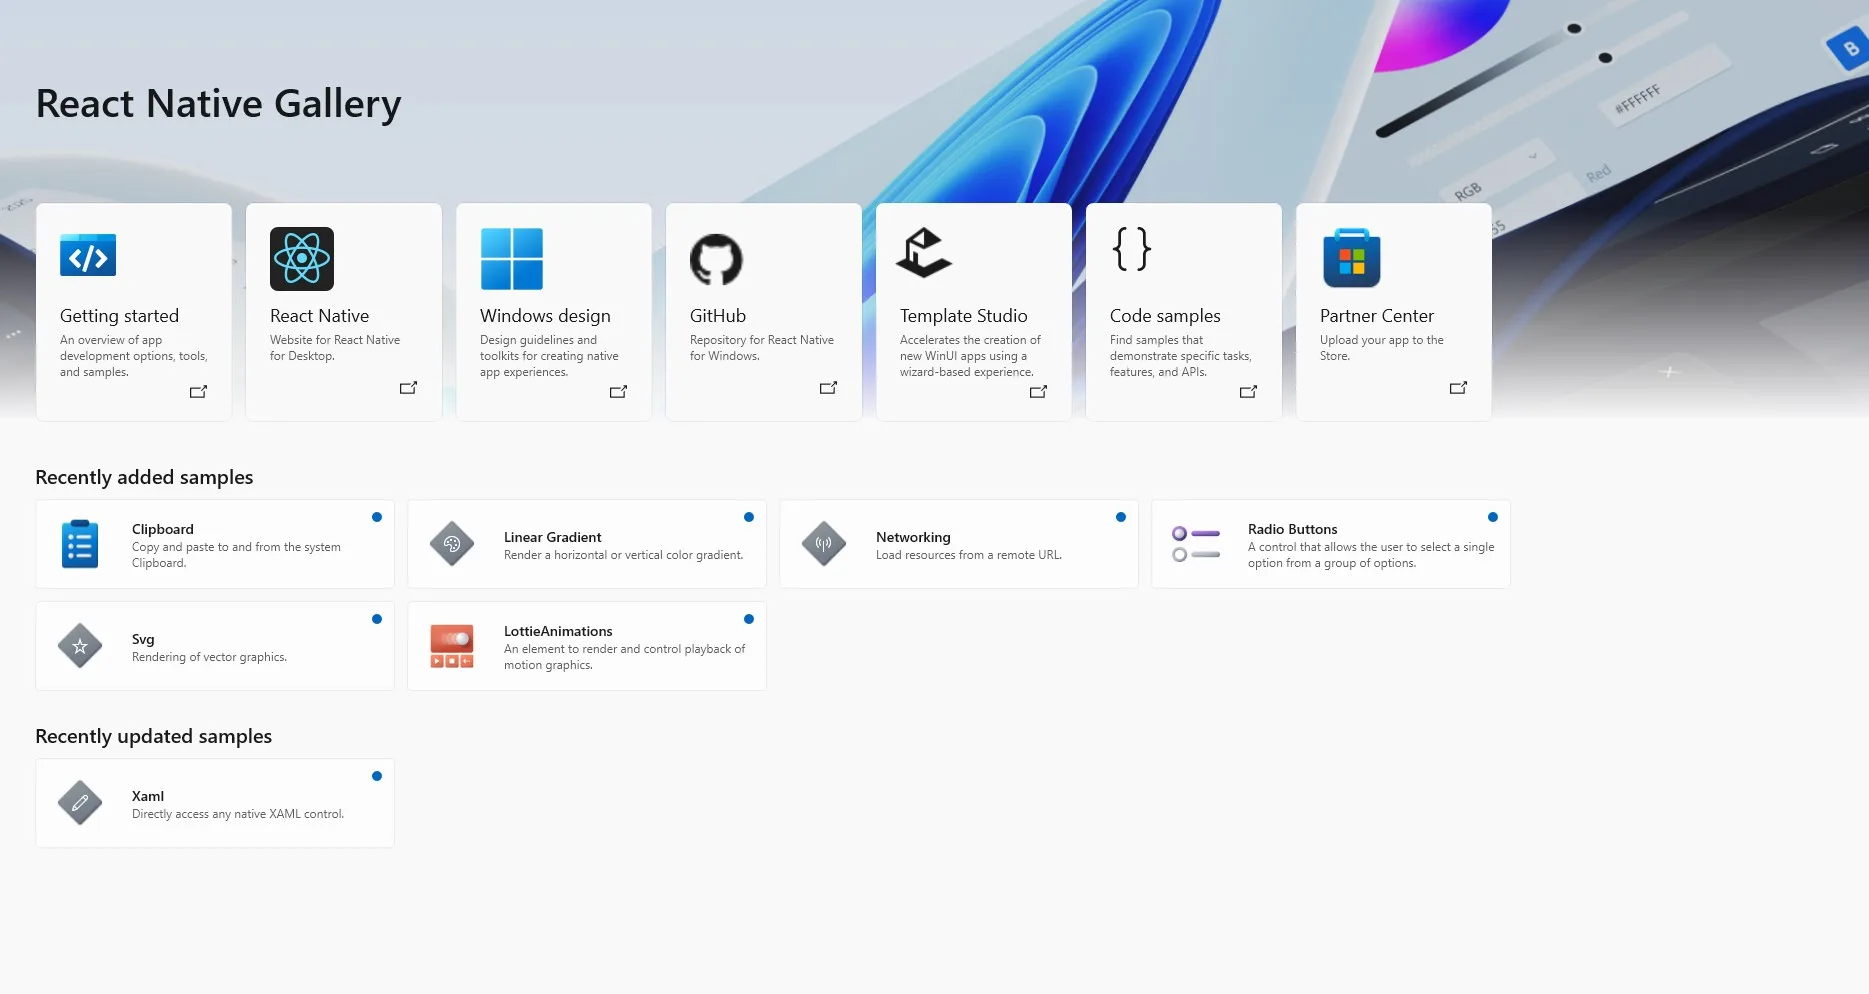Image resolution: width=1869 pixels, height=994 pixels.
Task: Click "Copy and paste to and from" description
Action: tap(236, 555)
